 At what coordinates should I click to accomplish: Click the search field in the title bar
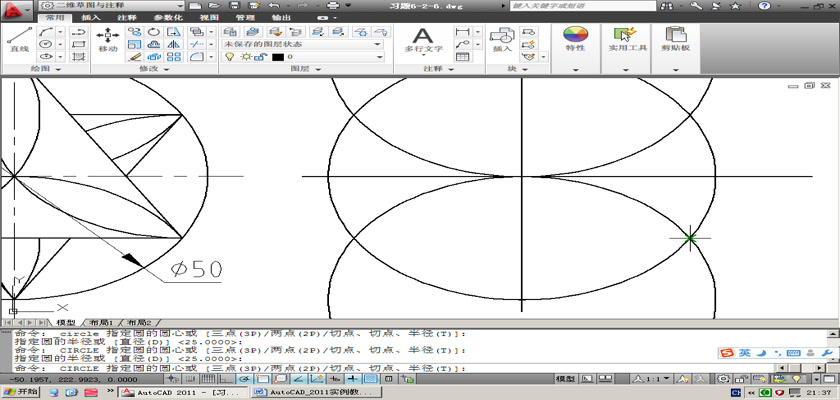(x=582, y=6)
